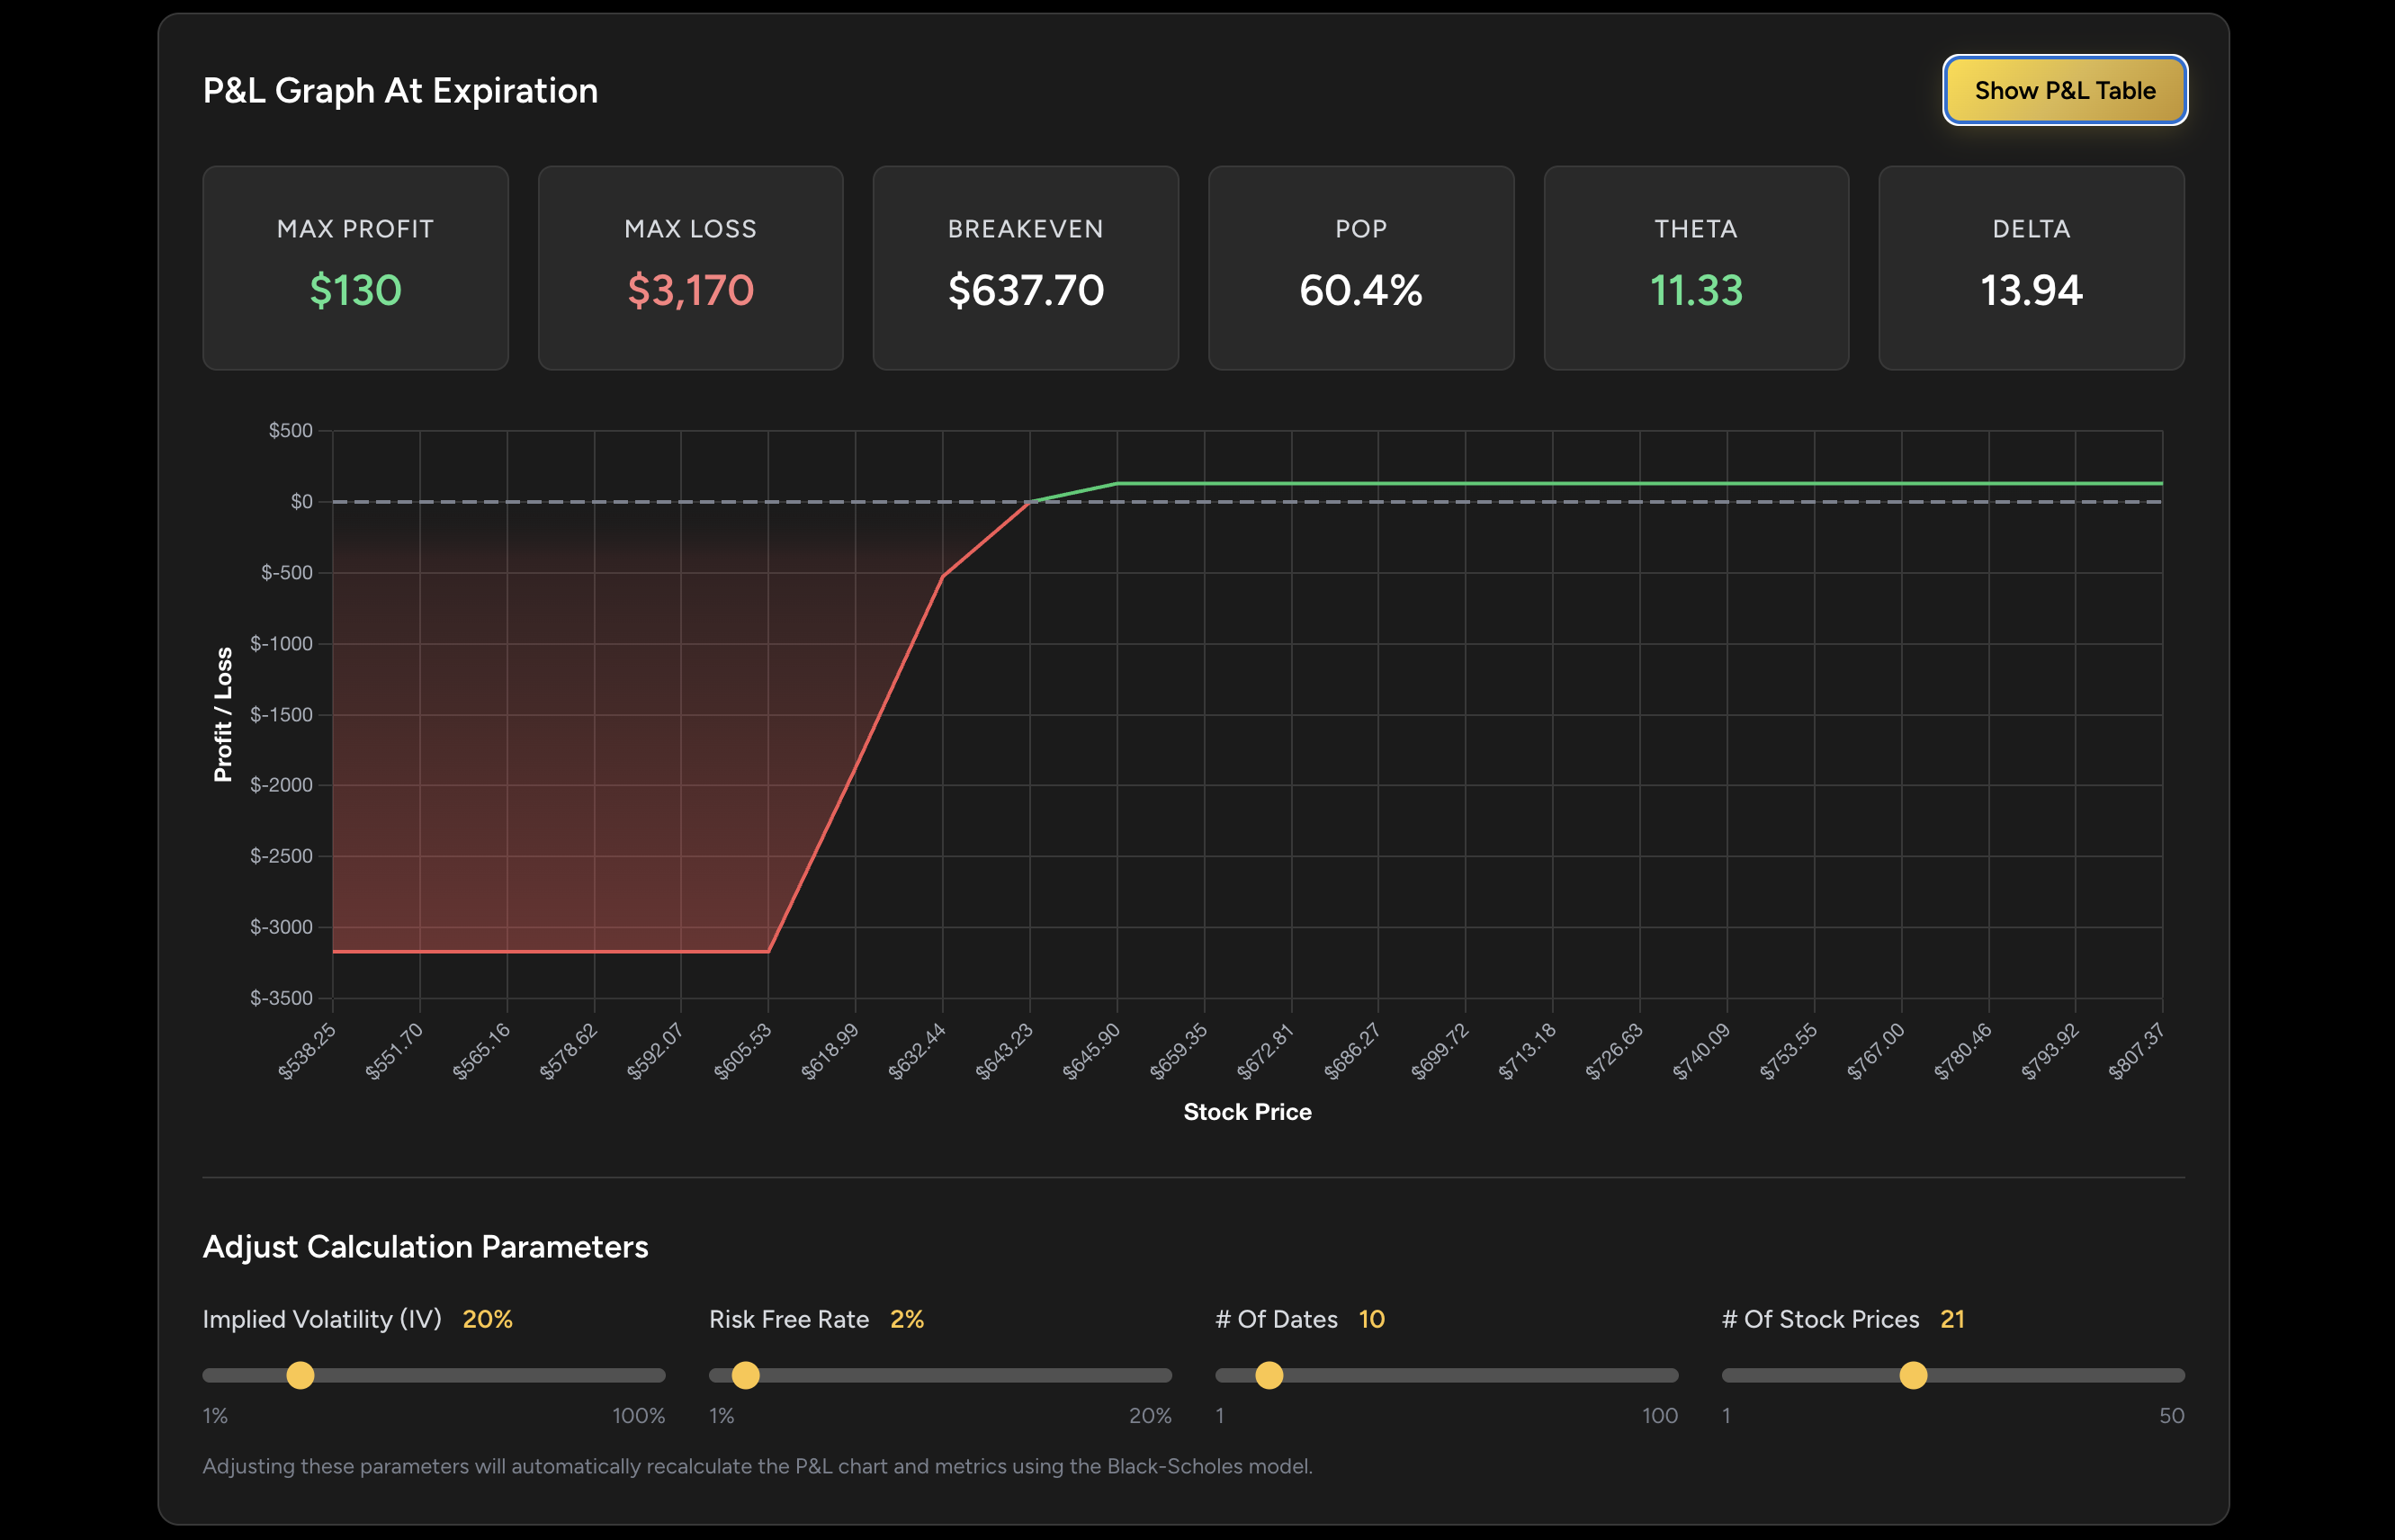Click the 2% Risk Free Rate value
Screen dimensions: 2395x1540
click(907, 1319)
